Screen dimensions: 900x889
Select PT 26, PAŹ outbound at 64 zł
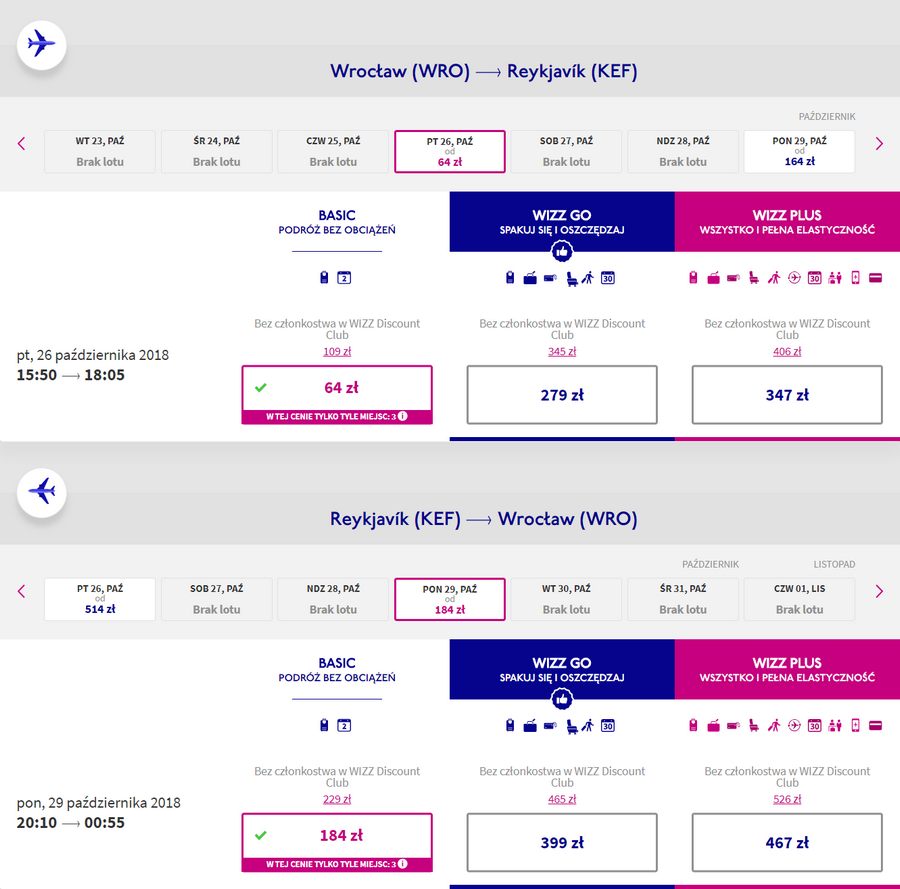coord(449,152)
